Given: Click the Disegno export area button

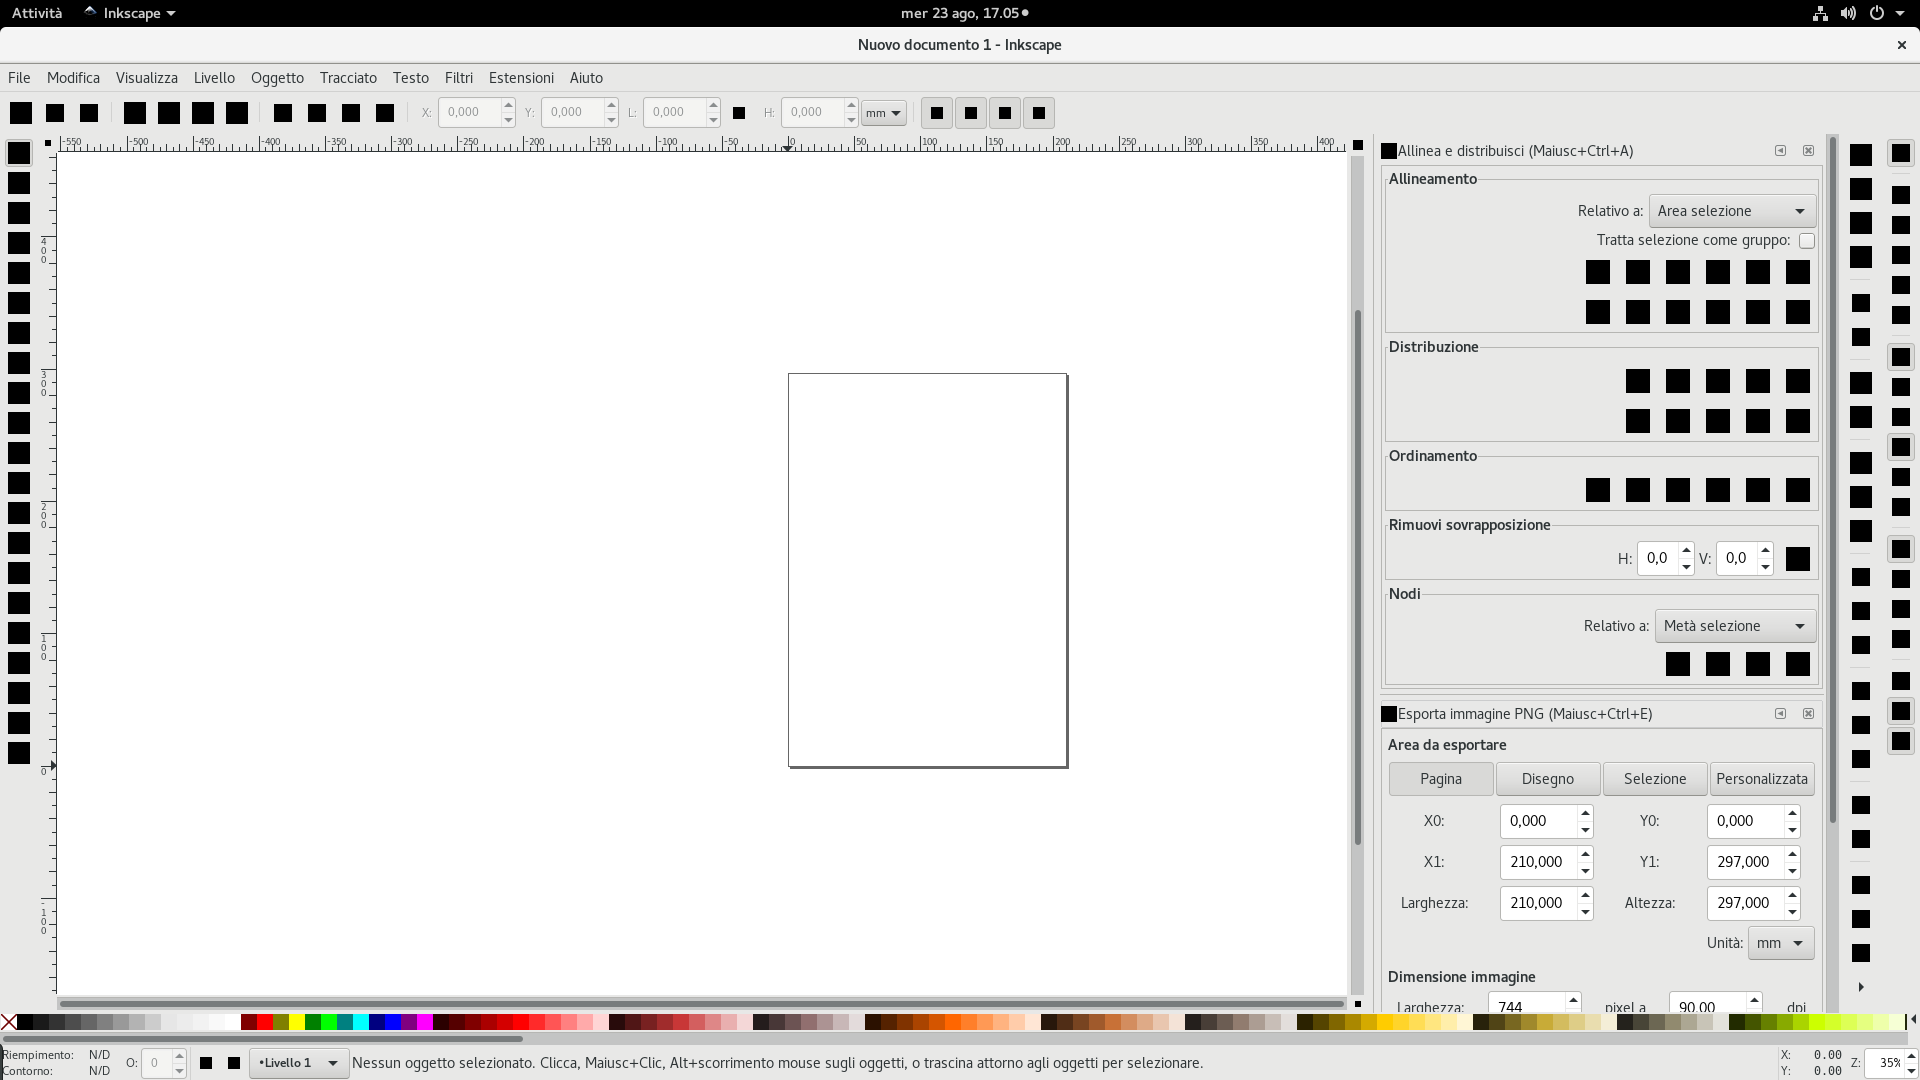Looking at the screenshot, I should pyautogui.click(x=1547, y=779).
